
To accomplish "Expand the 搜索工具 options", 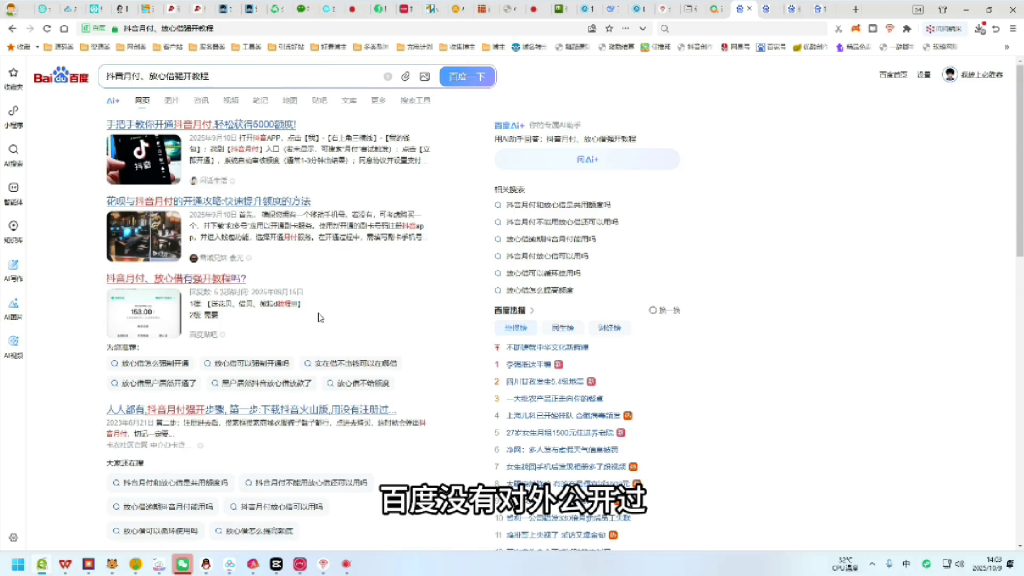I will click(415, 100).
